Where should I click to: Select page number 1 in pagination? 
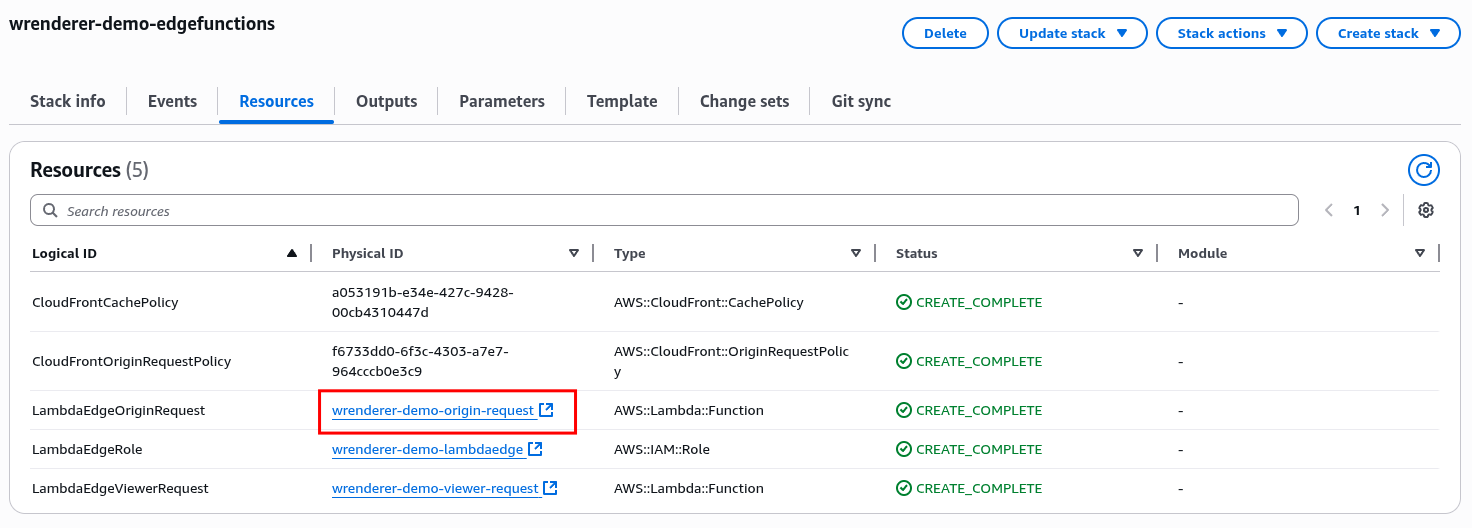(1357, 210)
